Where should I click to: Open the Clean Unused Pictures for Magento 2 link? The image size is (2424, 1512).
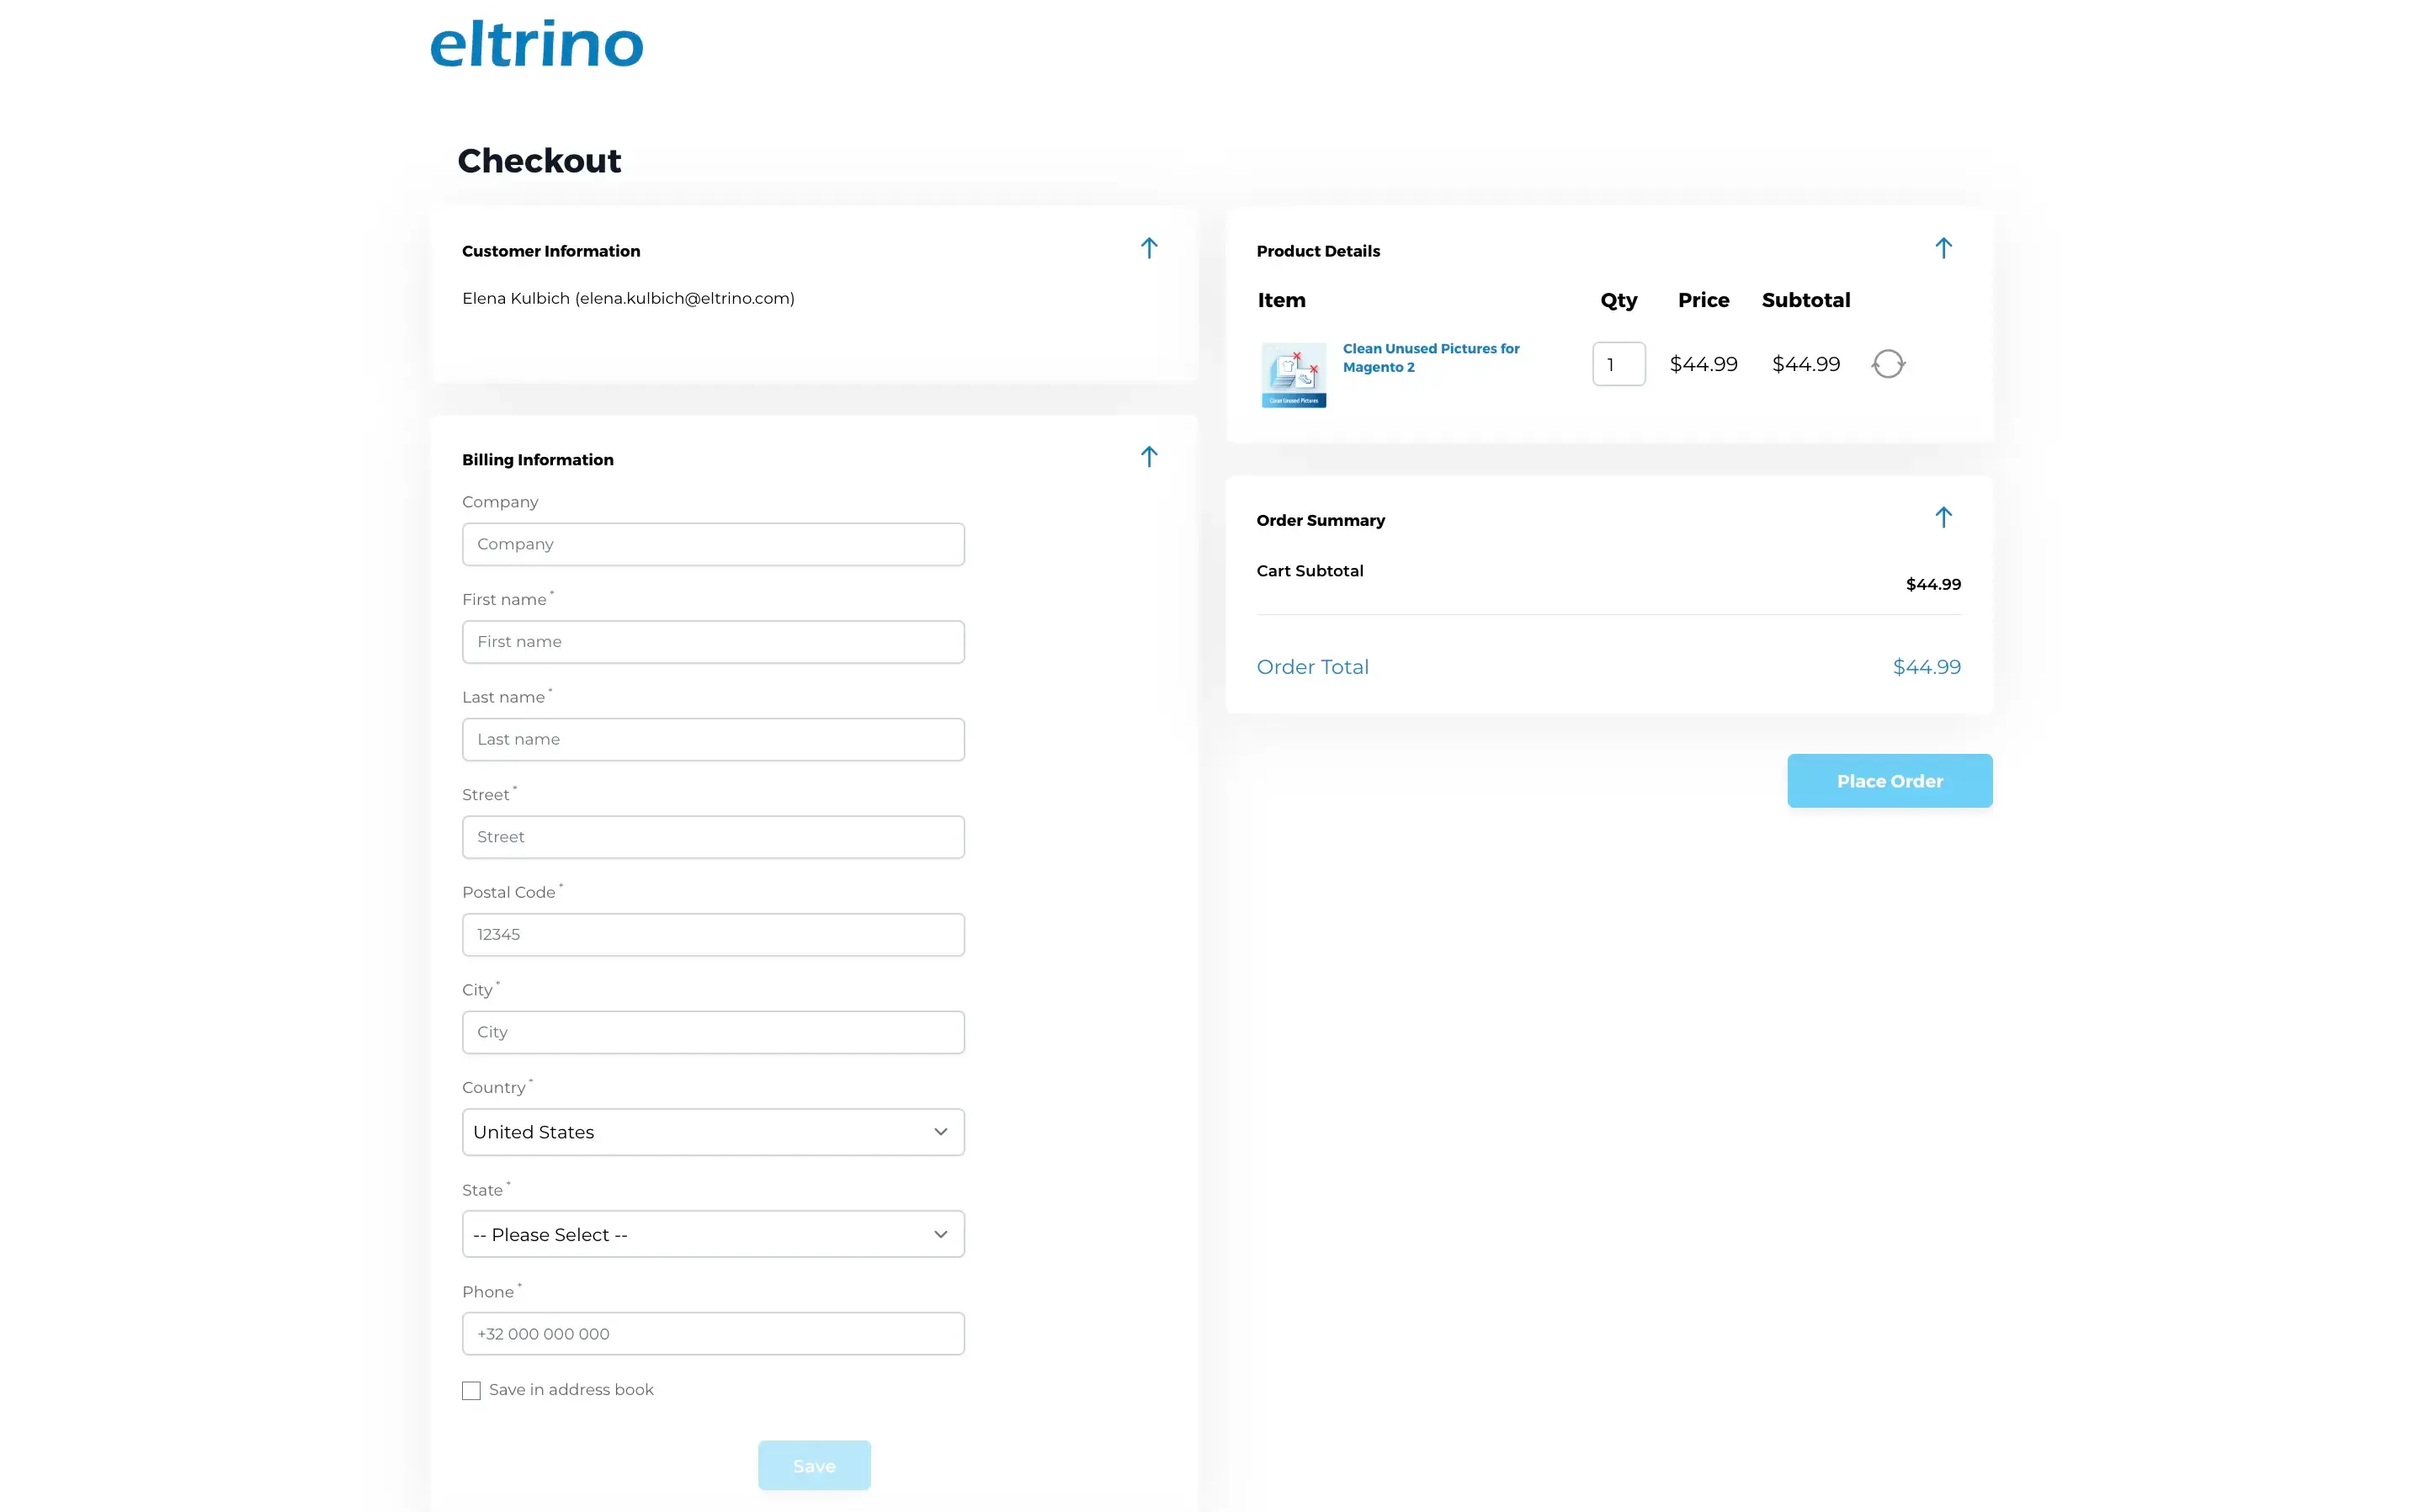(x=1430, y=357)
